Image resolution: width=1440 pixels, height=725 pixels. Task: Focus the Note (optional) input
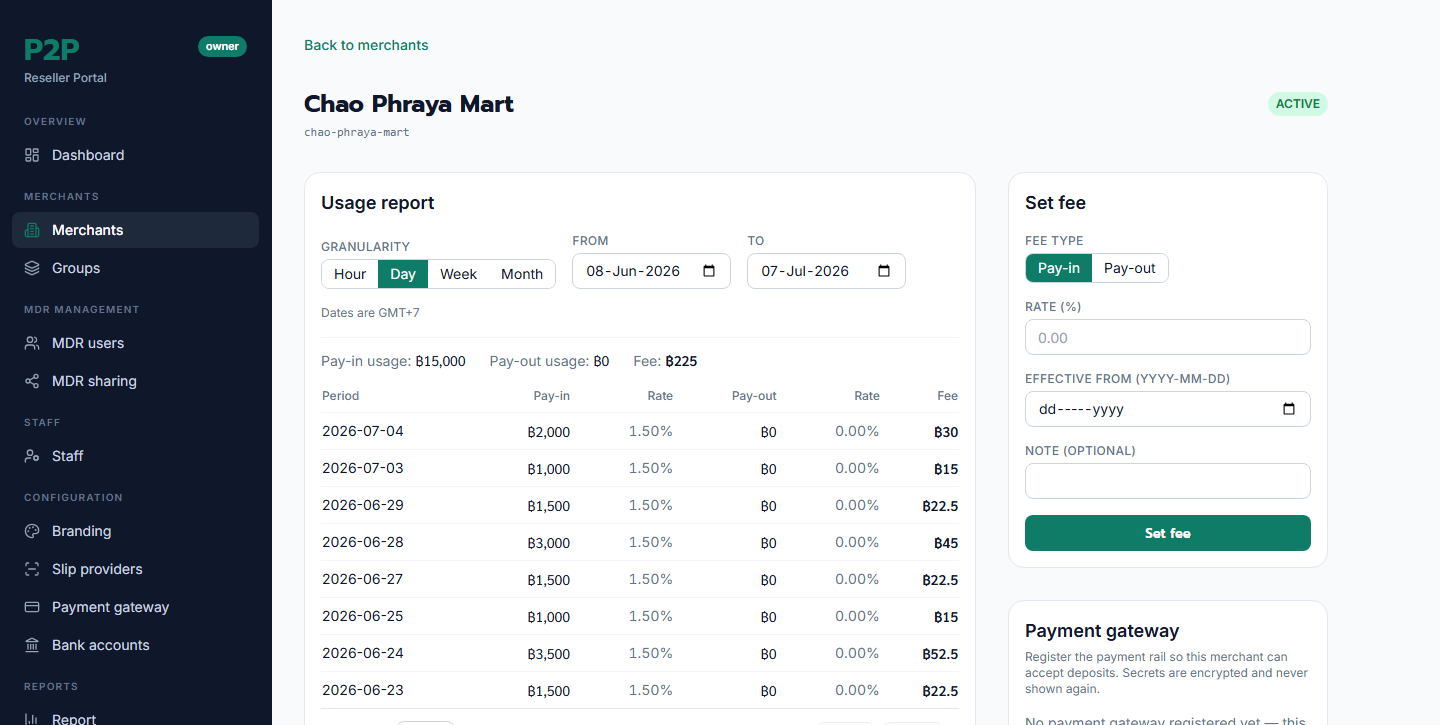[x=1168, y=481]
